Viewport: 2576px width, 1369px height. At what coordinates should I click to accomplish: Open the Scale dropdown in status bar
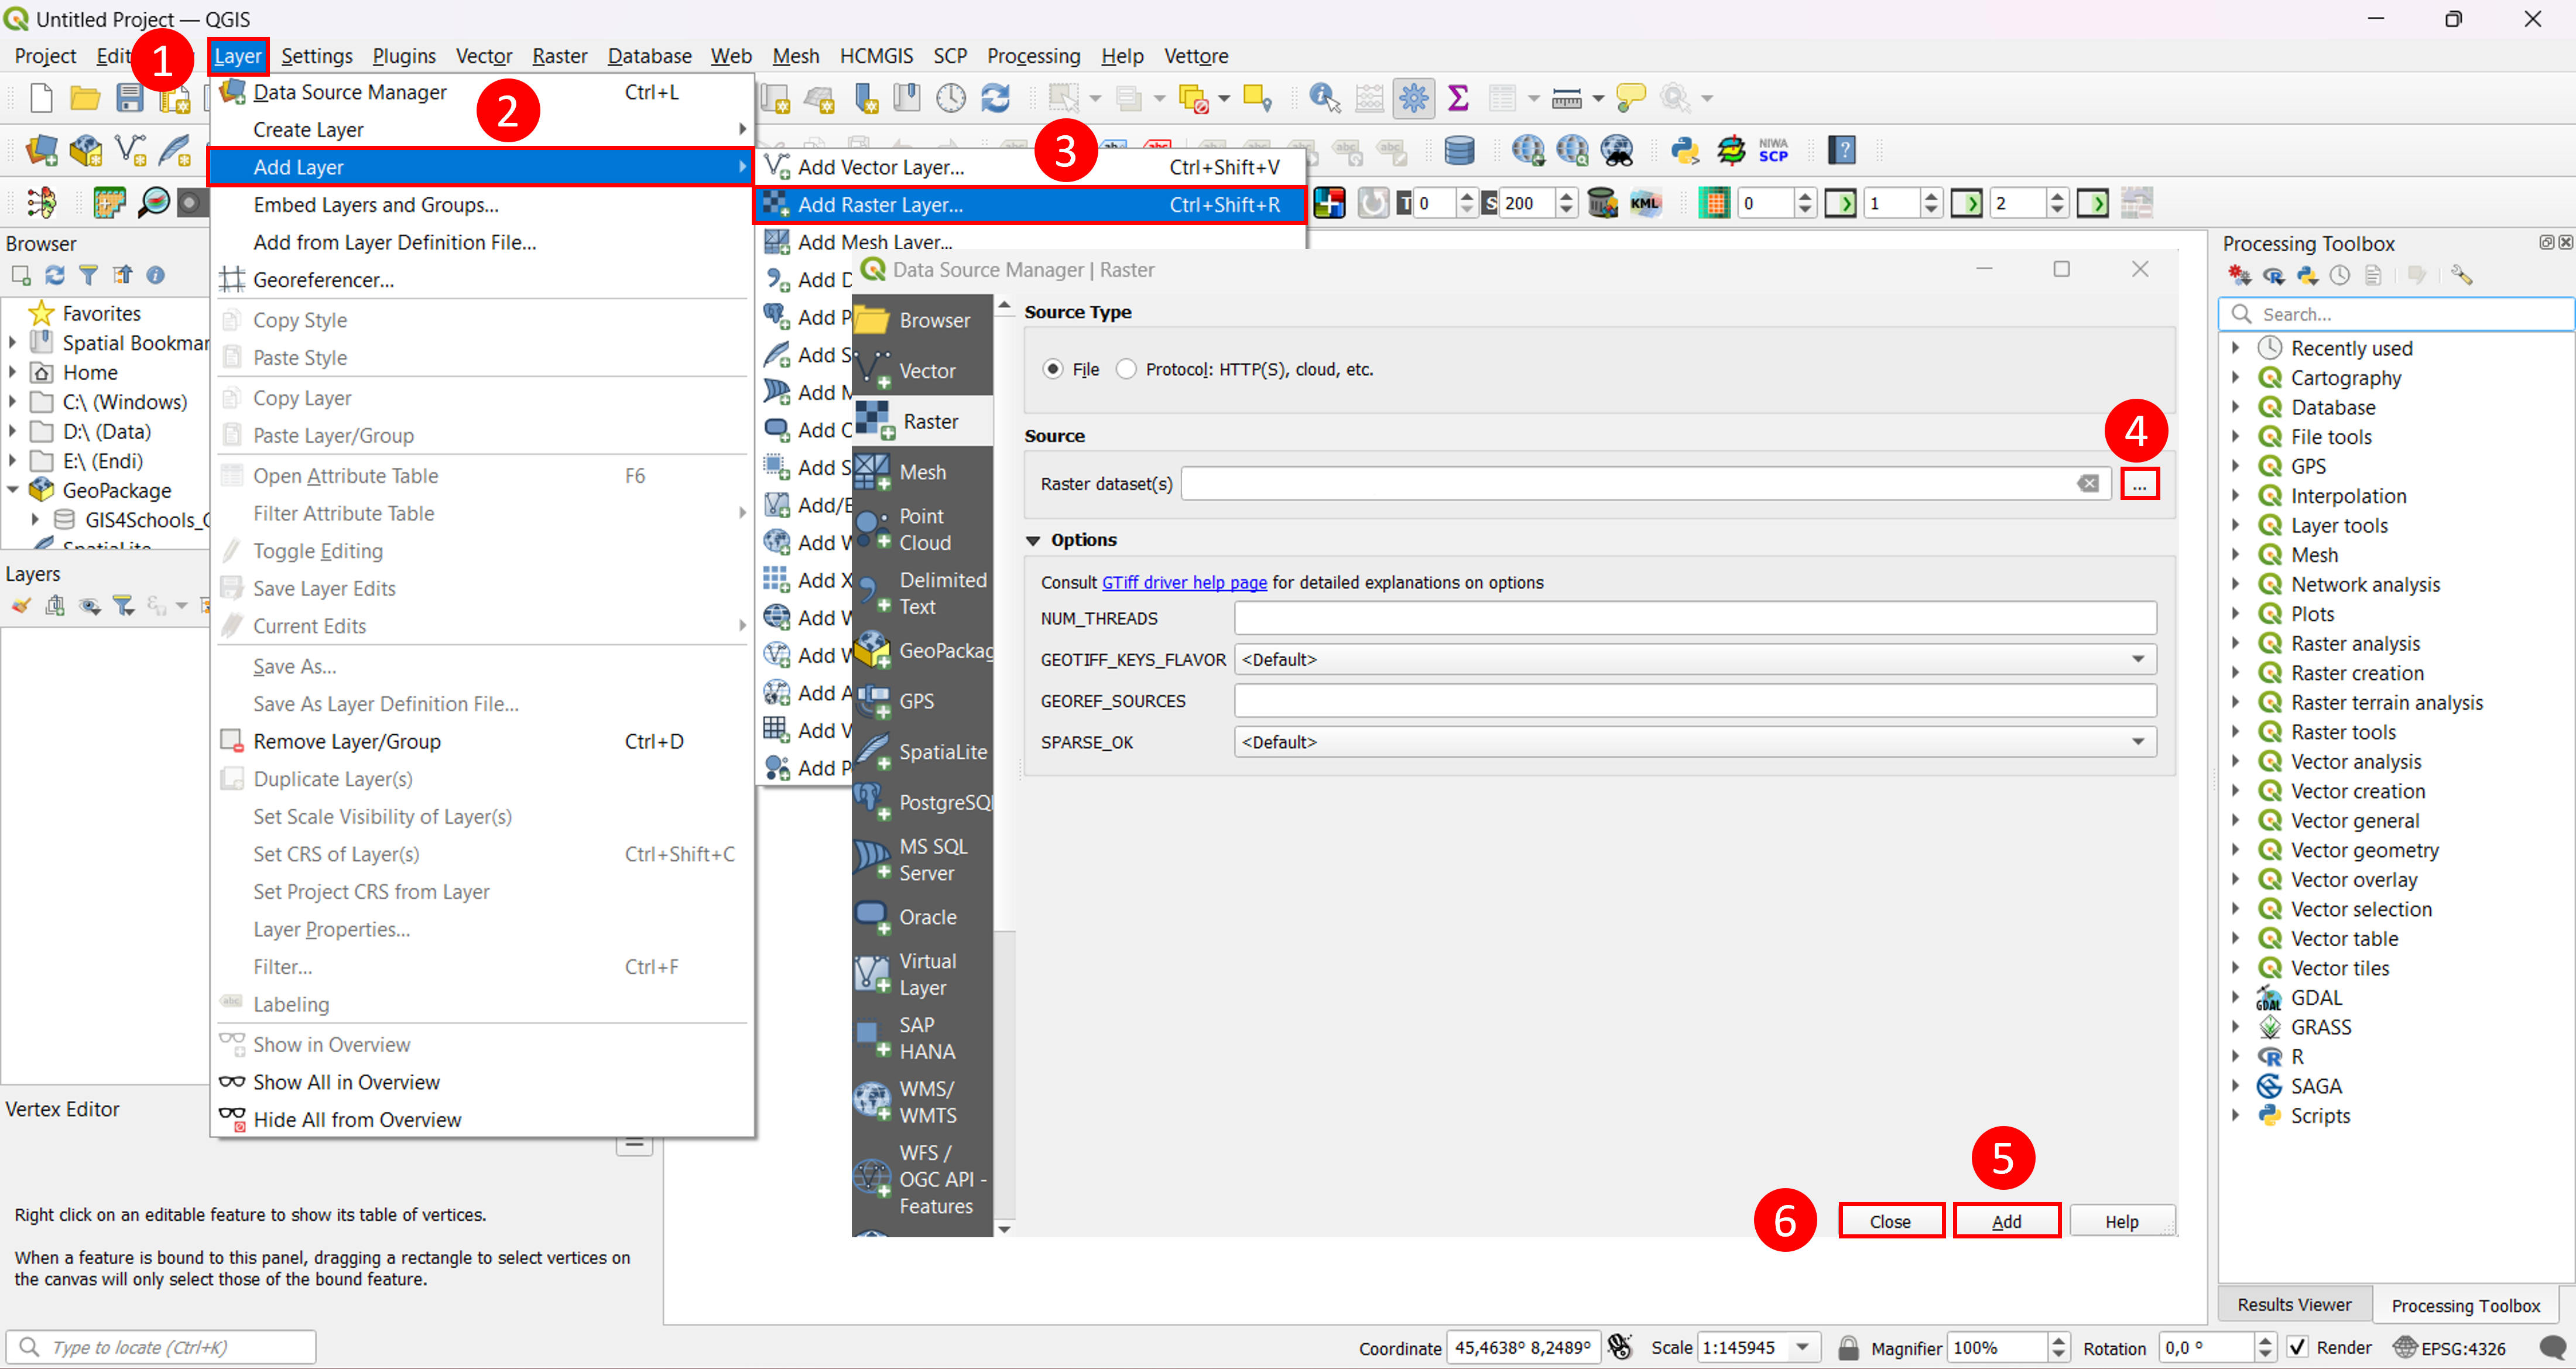(1803, 1347)
